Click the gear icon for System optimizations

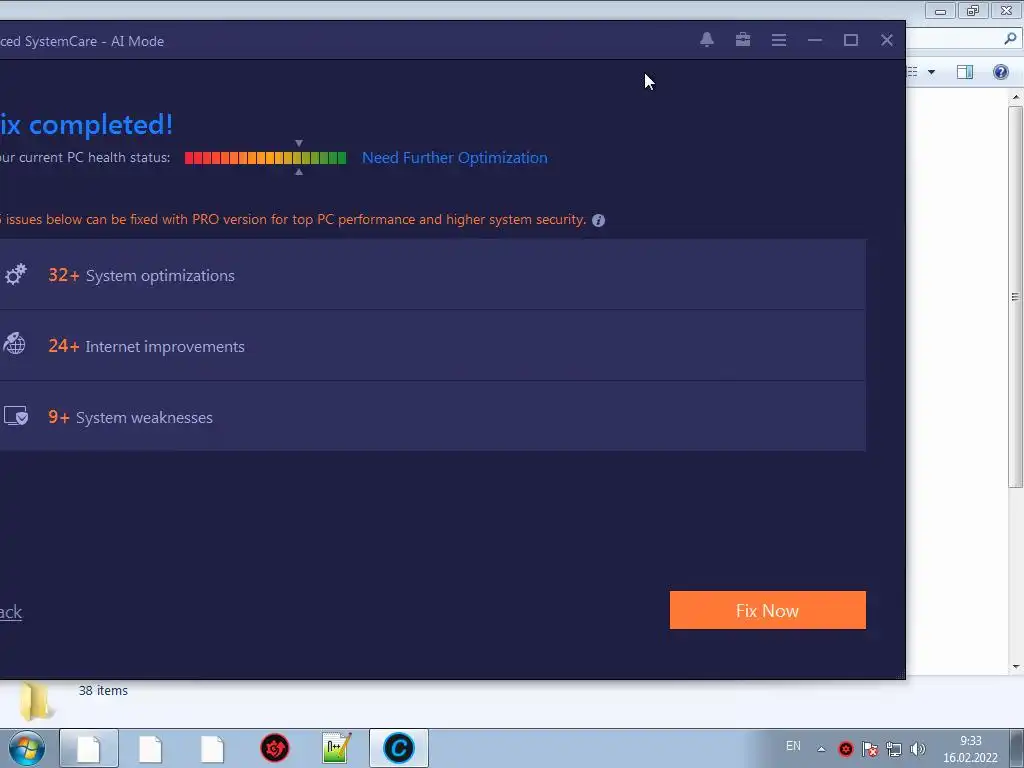[16, 274]
